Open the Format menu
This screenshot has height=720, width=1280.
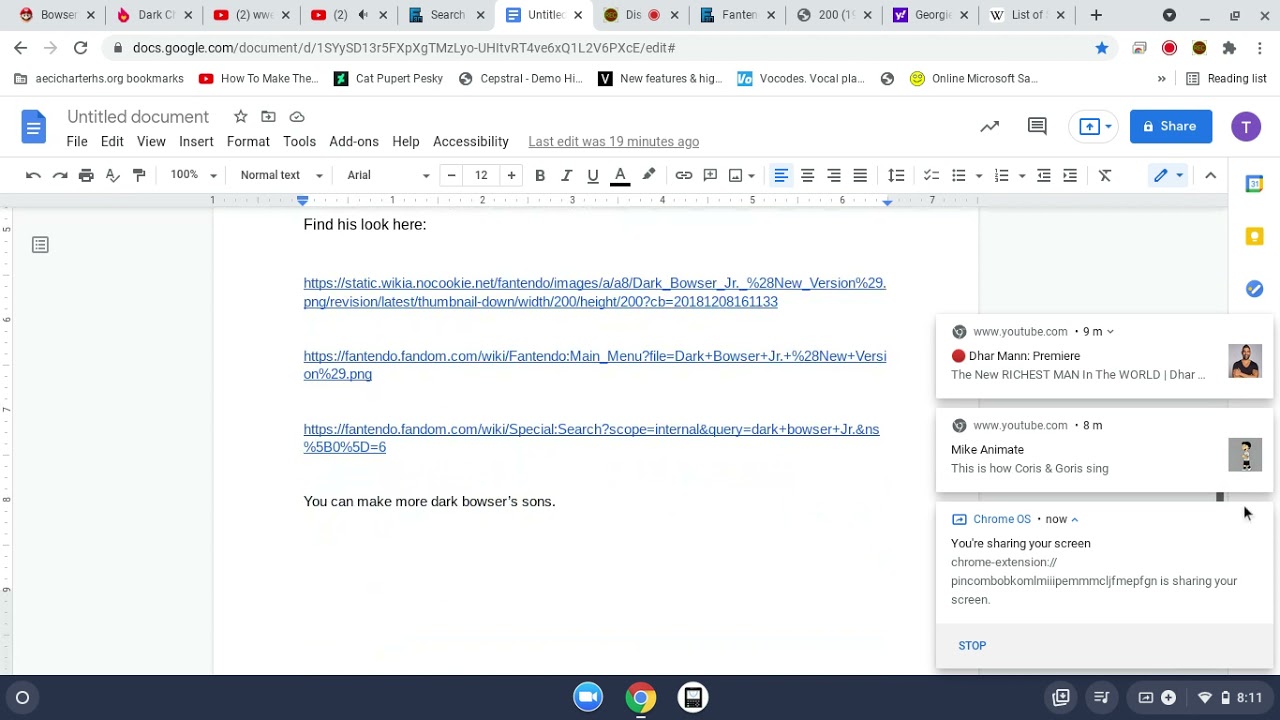(x=248, y=142)
